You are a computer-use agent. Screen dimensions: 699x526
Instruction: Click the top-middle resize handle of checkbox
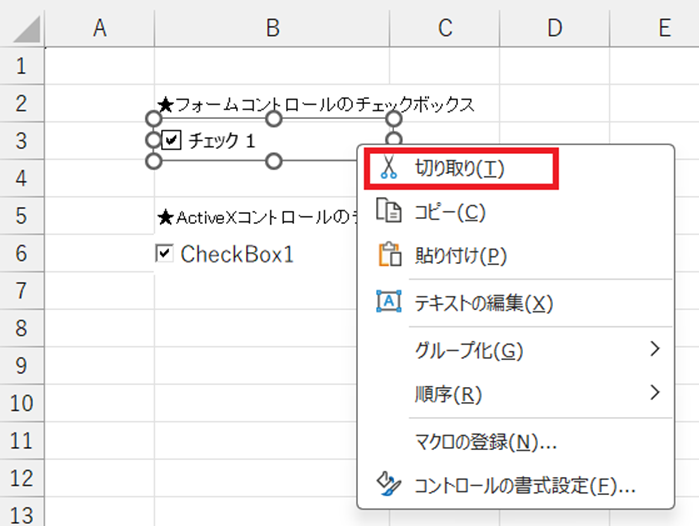[x=274, y=119]
